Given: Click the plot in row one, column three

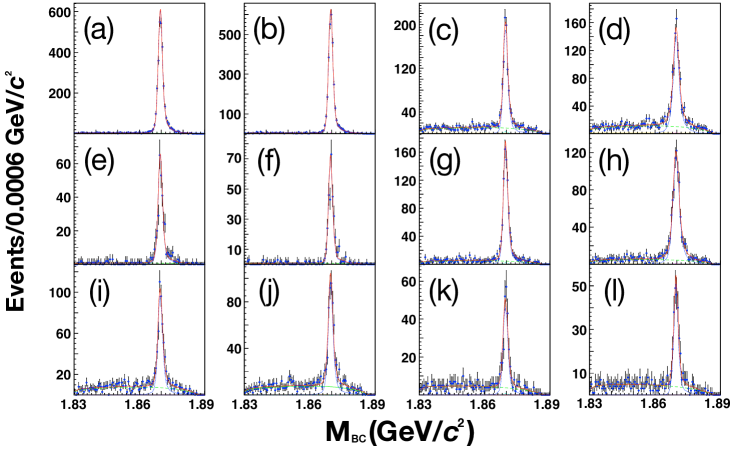Looking at the screenshot, I should (484, 68).
